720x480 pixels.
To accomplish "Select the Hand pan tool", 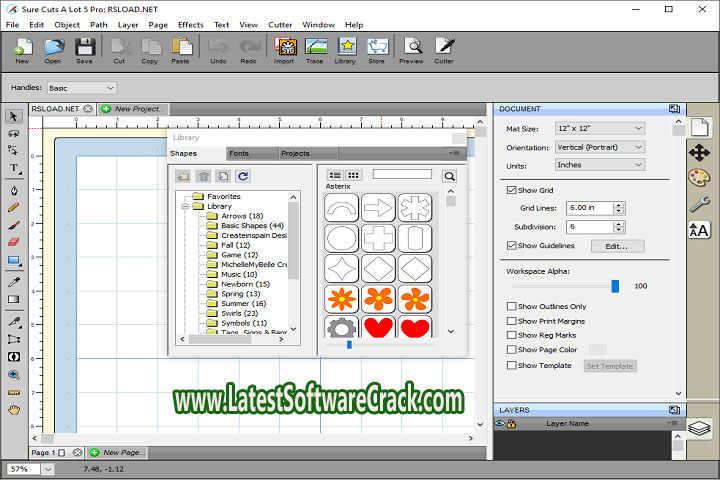I will 14,410.
